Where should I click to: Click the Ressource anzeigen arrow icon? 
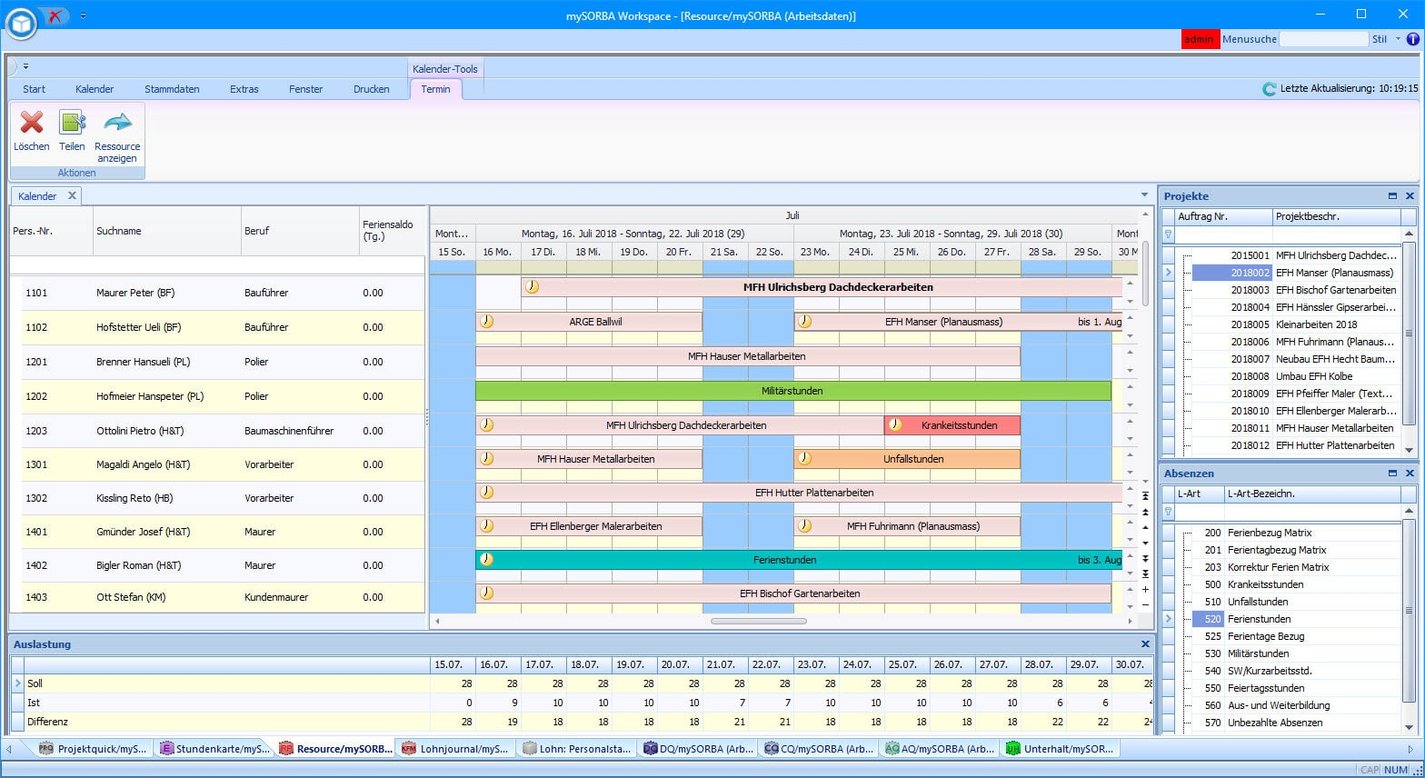pyautogui.click(x=117, y=122)
